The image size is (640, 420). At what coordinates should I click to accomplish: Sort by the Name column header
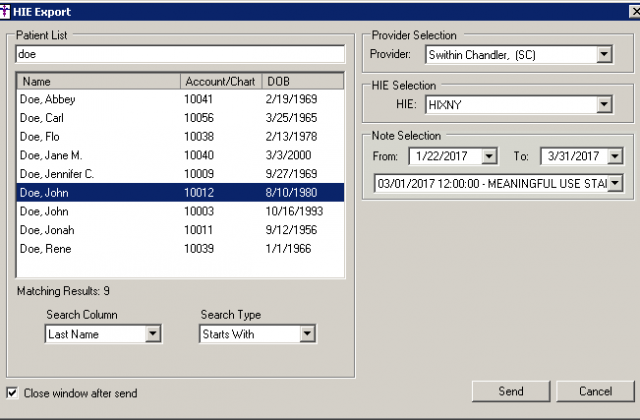coord(99,81)
